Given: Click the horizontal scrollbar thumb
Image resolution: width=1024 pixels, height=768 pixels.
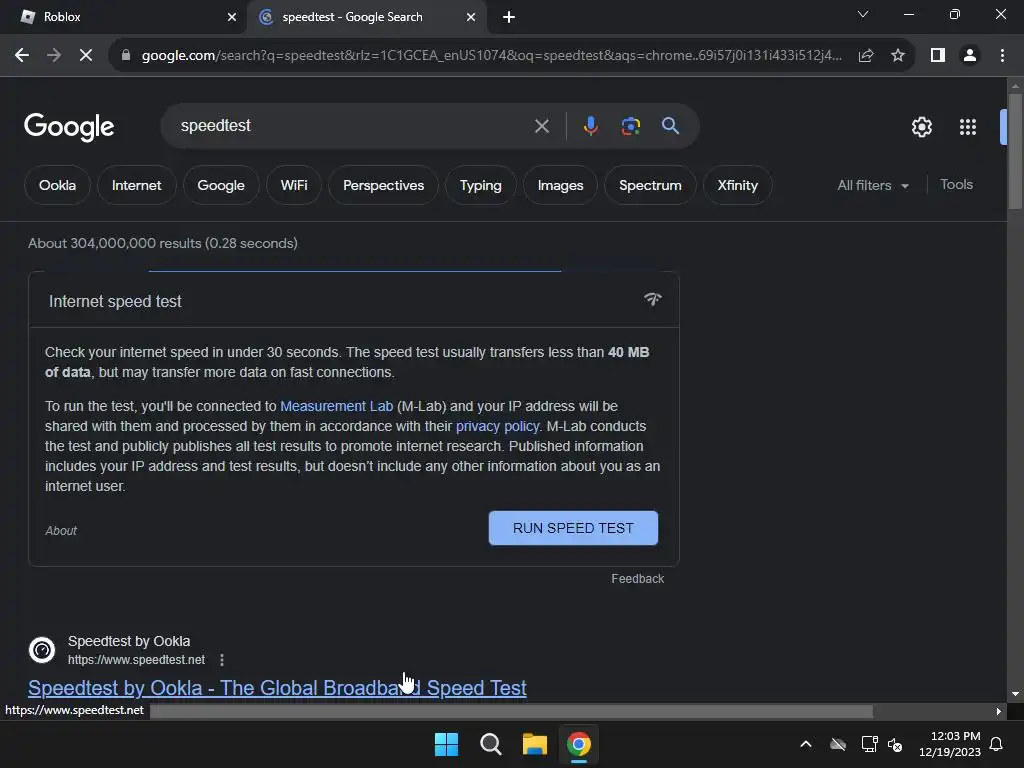Looking at the screenshot, I should coord(511,711).
